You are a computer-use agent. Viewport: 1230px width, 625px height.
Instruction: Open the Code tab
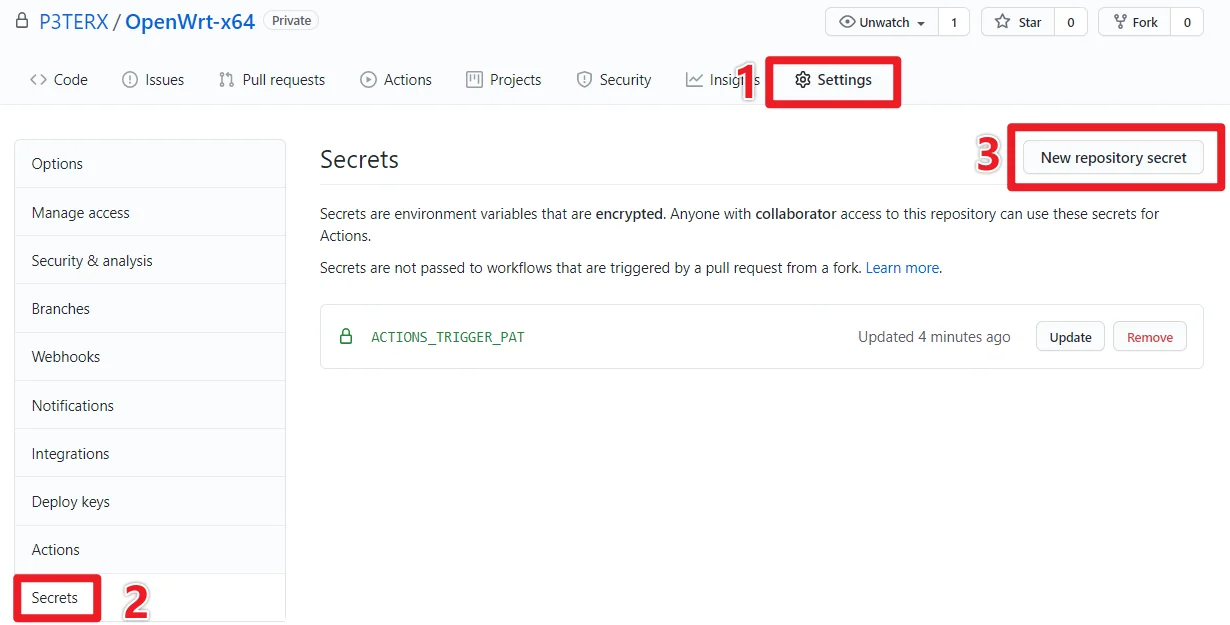pyautogui.click(x=59, y=80)
